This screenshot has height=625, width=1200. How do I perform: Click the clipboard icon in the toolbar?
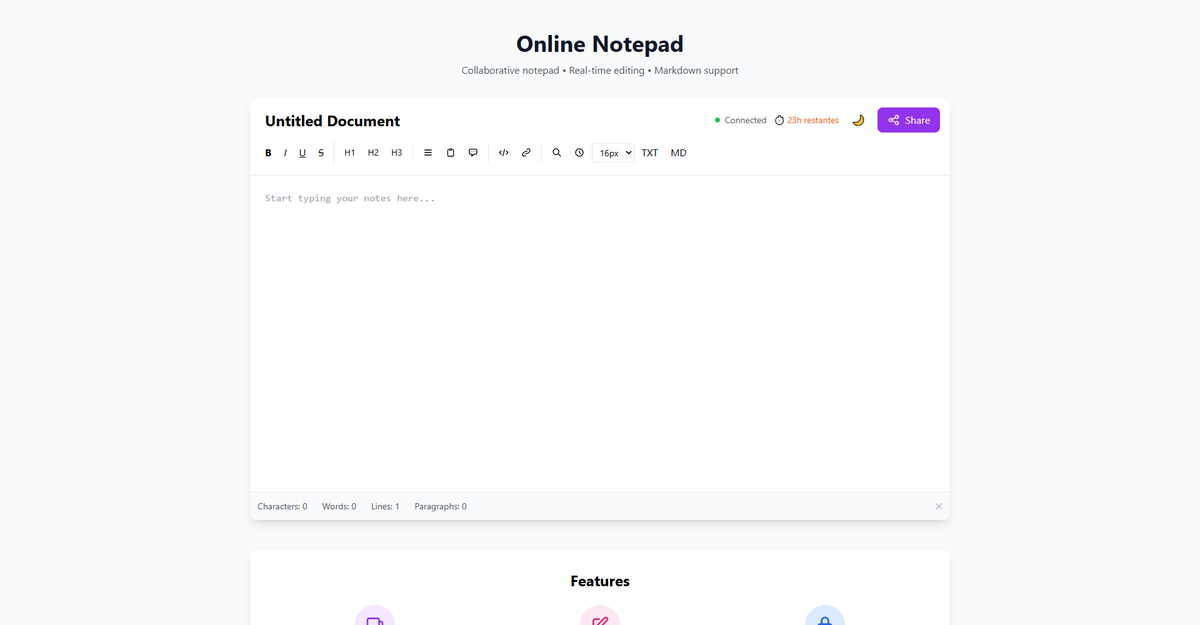450,153
